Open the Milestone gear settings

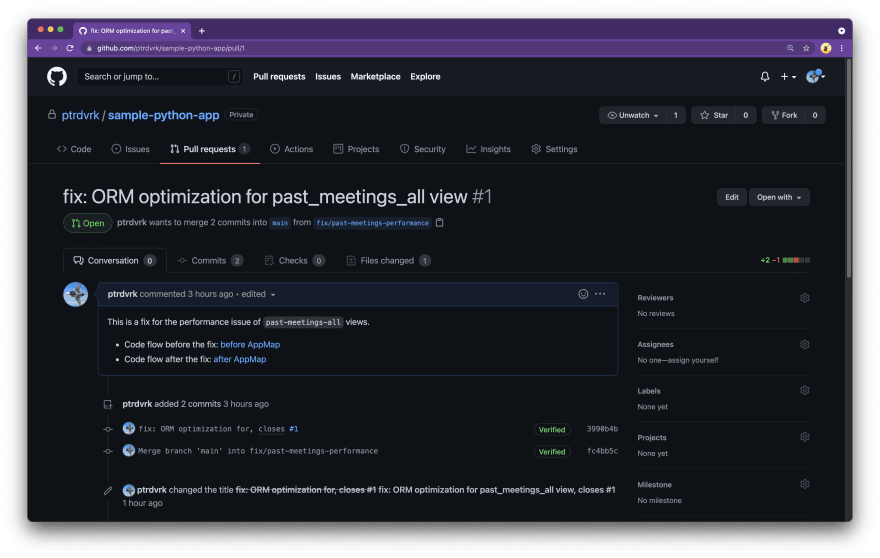(804, 484)
